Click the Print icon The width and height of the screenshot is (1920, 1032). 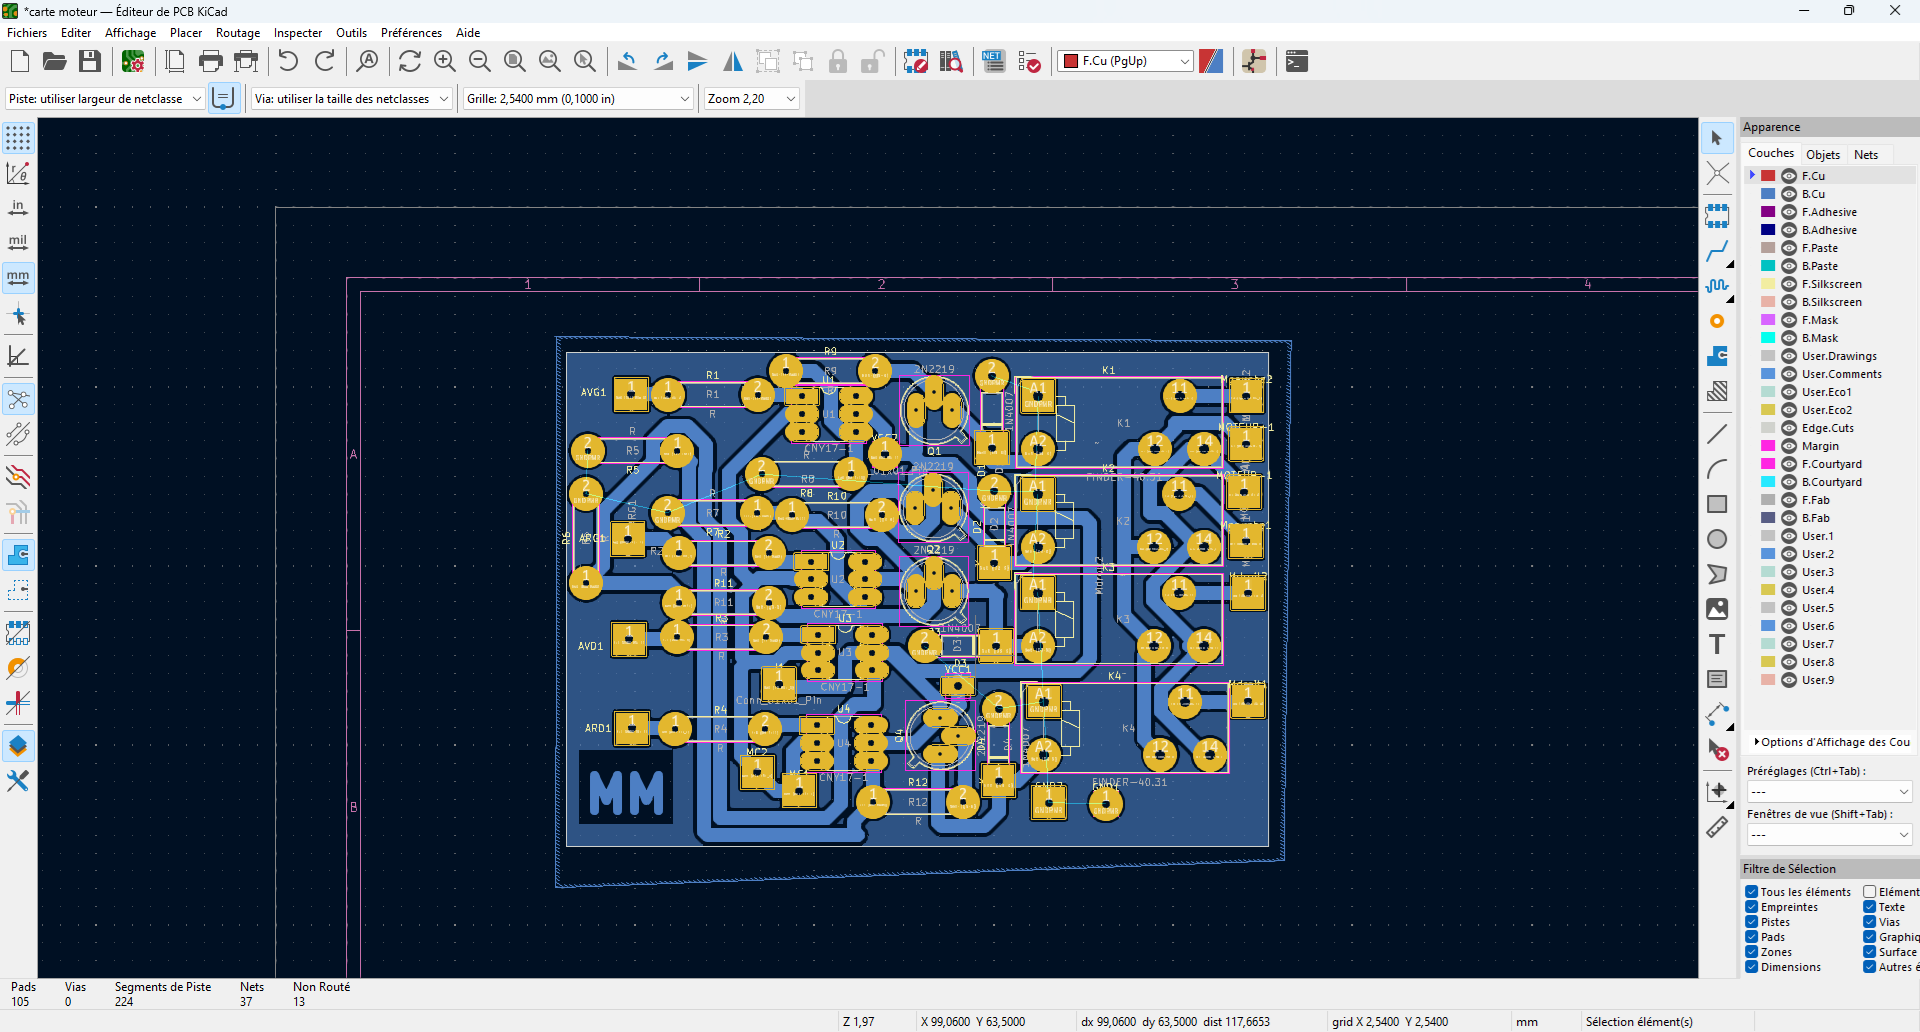click(211, 62)
